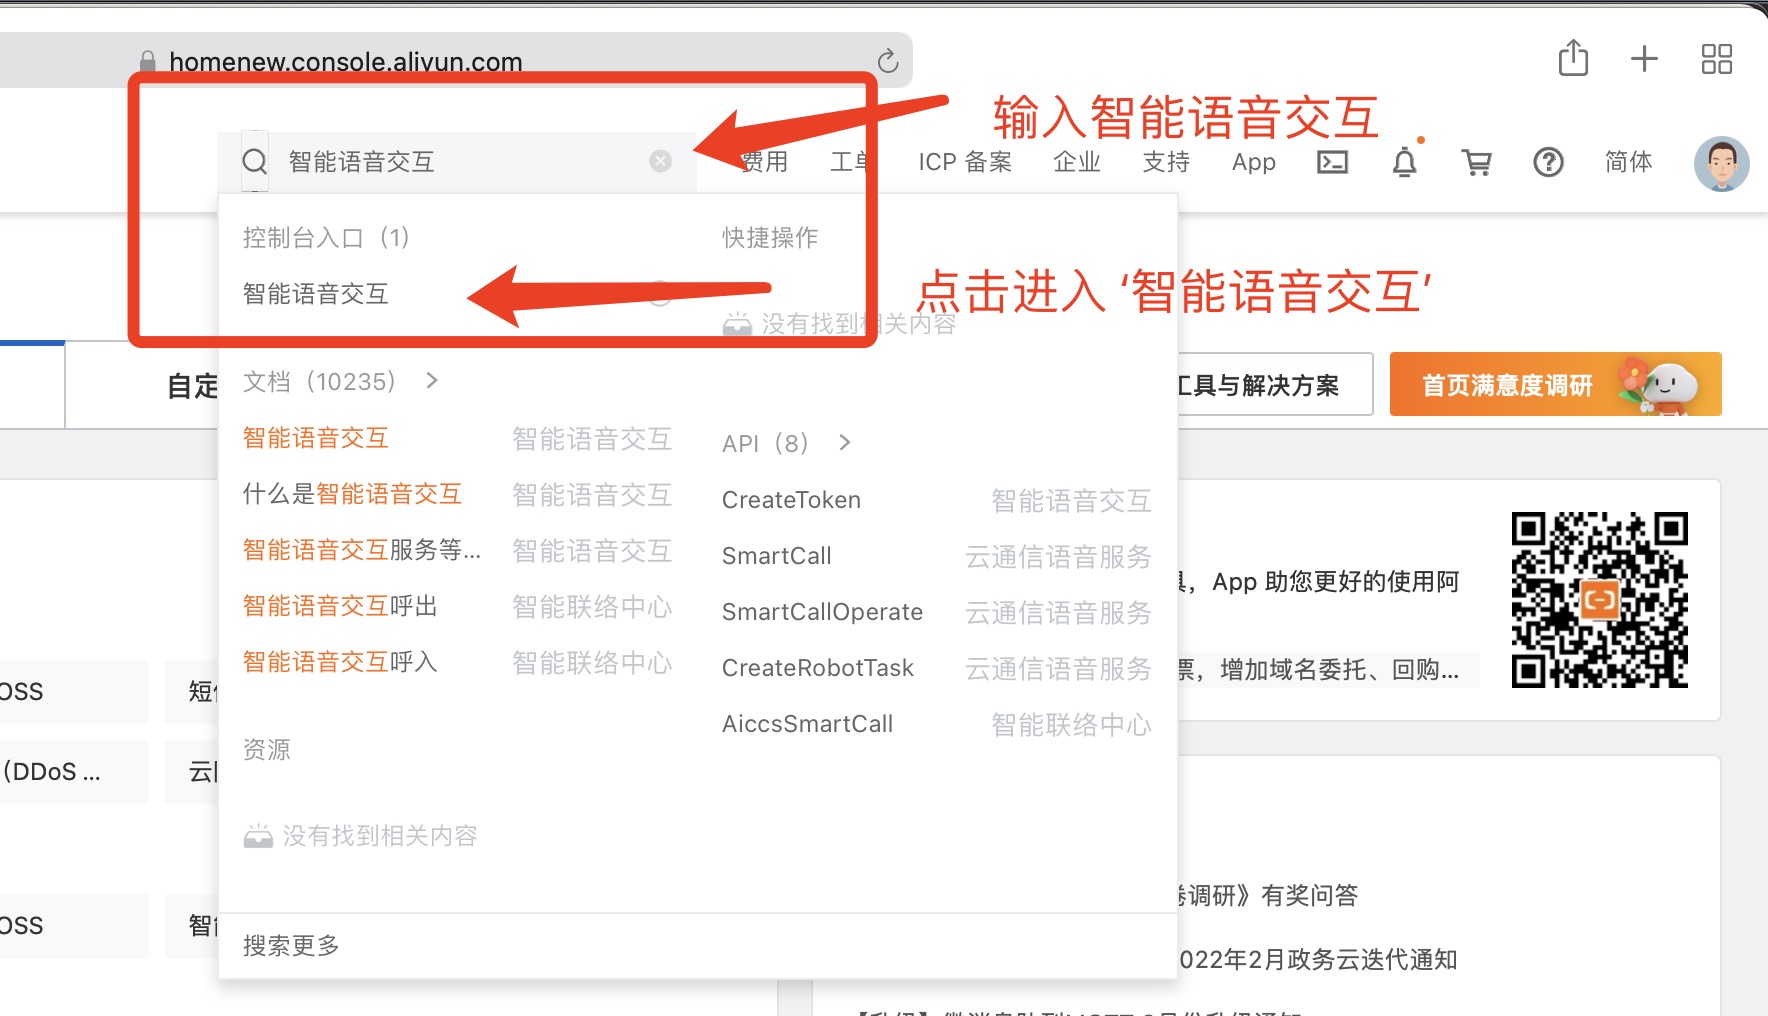Image resolution: width=1768 pixels, height=1016 pixels.
Task: Open the browser share menu icon
Action: [x=1573, y=58]
